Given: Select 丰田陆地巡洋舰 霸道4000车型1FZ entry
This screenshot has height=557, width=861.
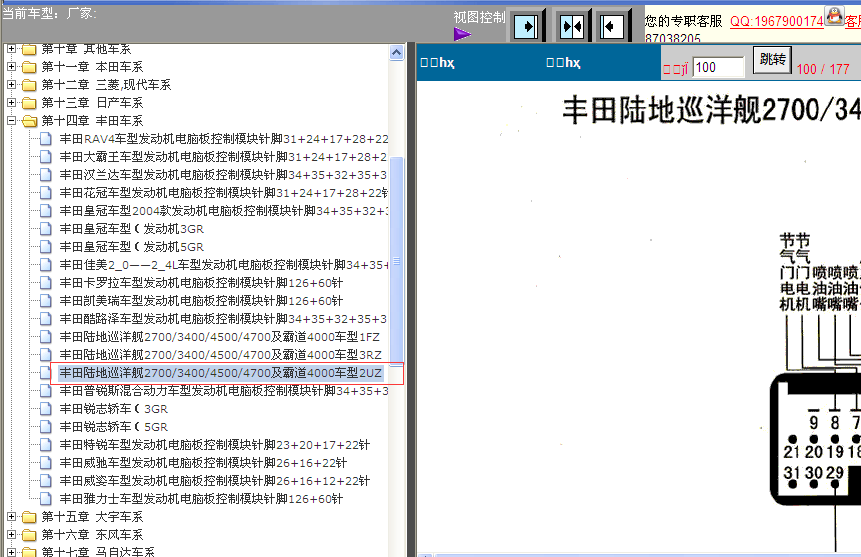Looking at the screenshot, I should [x=220, y=337].
